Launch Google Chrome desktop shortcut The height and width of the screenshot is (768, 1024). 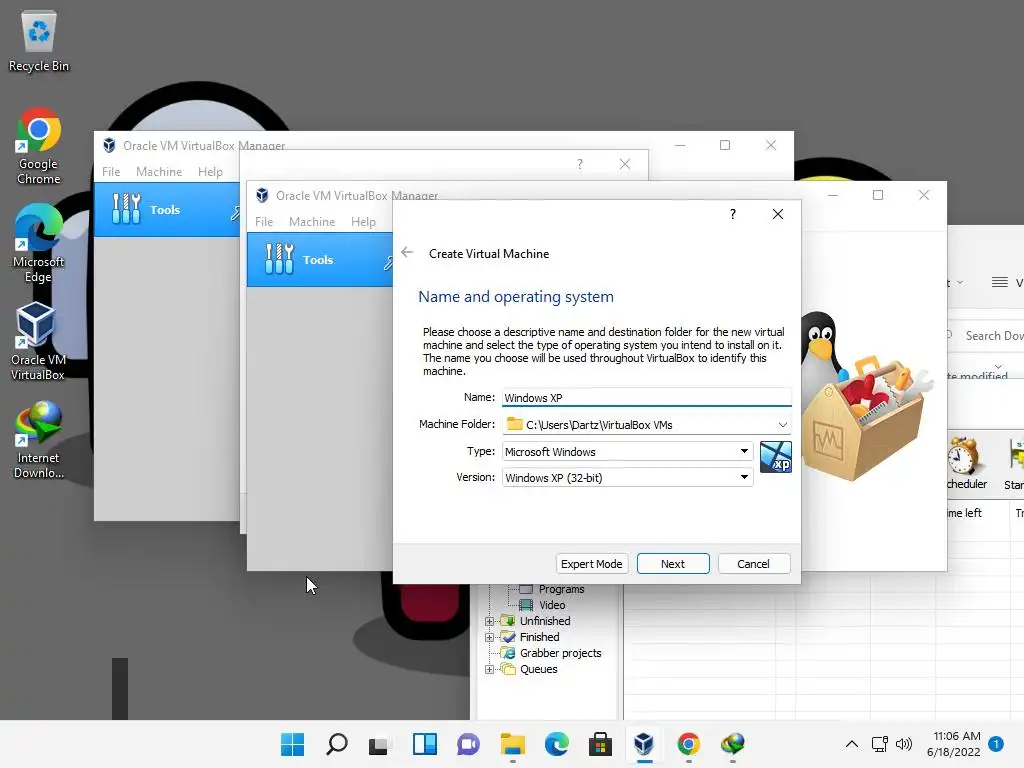(39, 146)
